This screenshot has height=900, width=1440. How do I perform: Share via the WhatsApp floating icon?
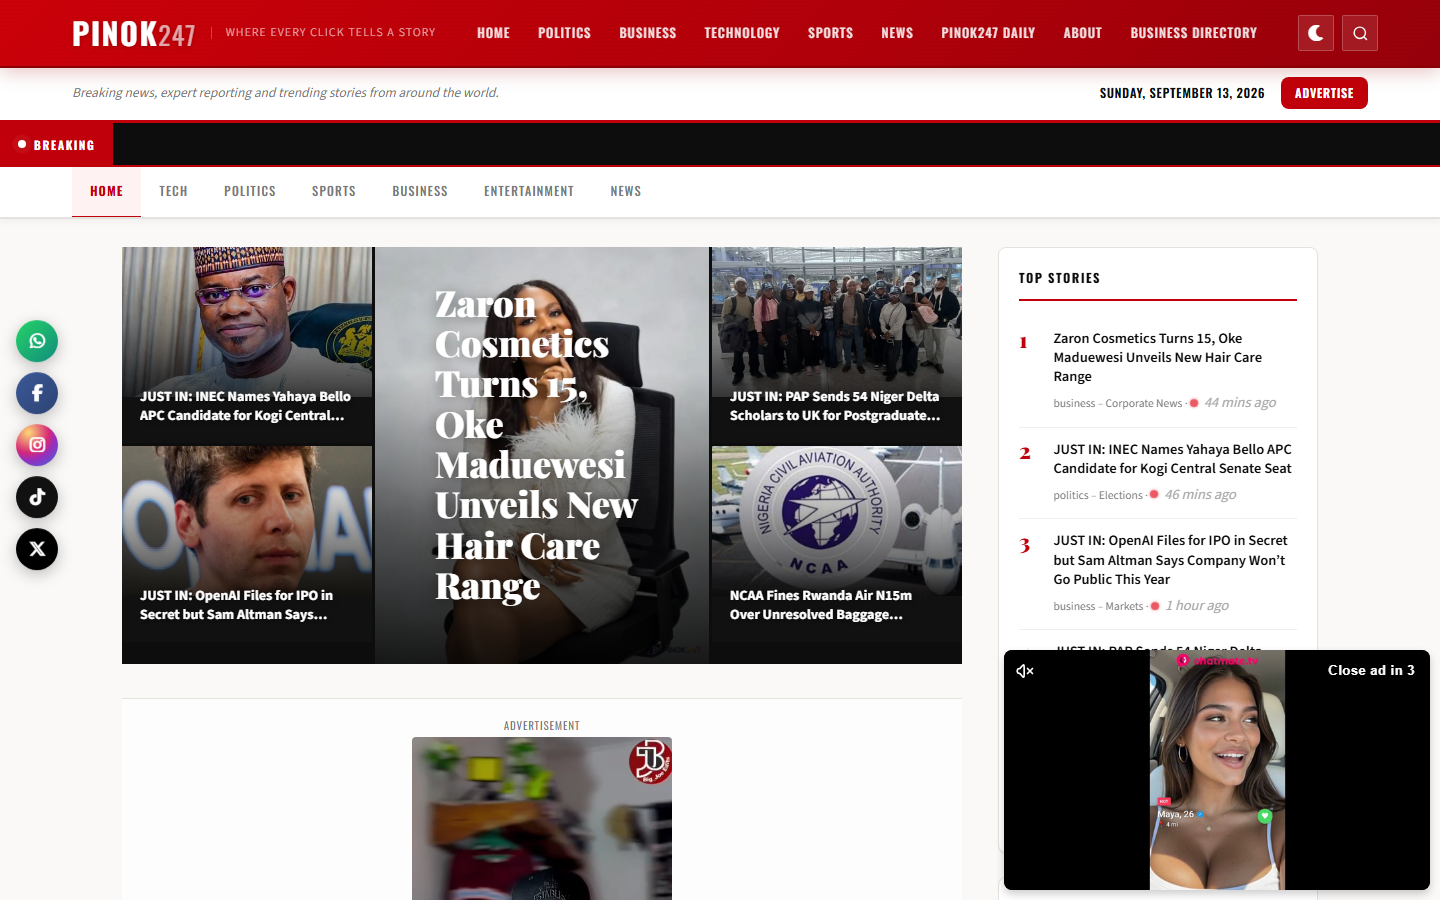point(37,341)
